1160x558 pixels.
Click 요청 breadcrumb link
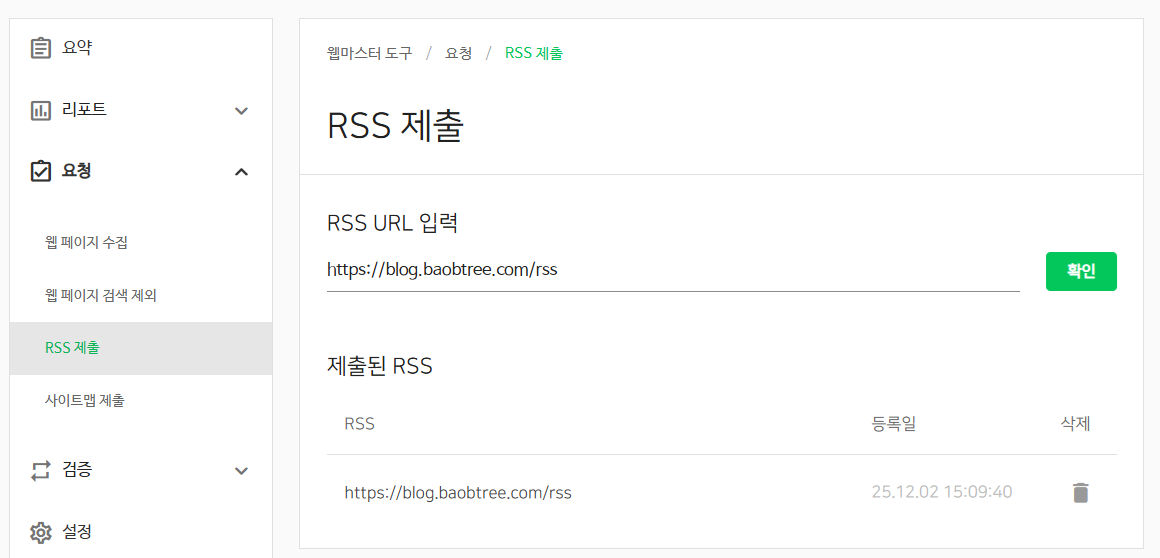pos(459,53)
